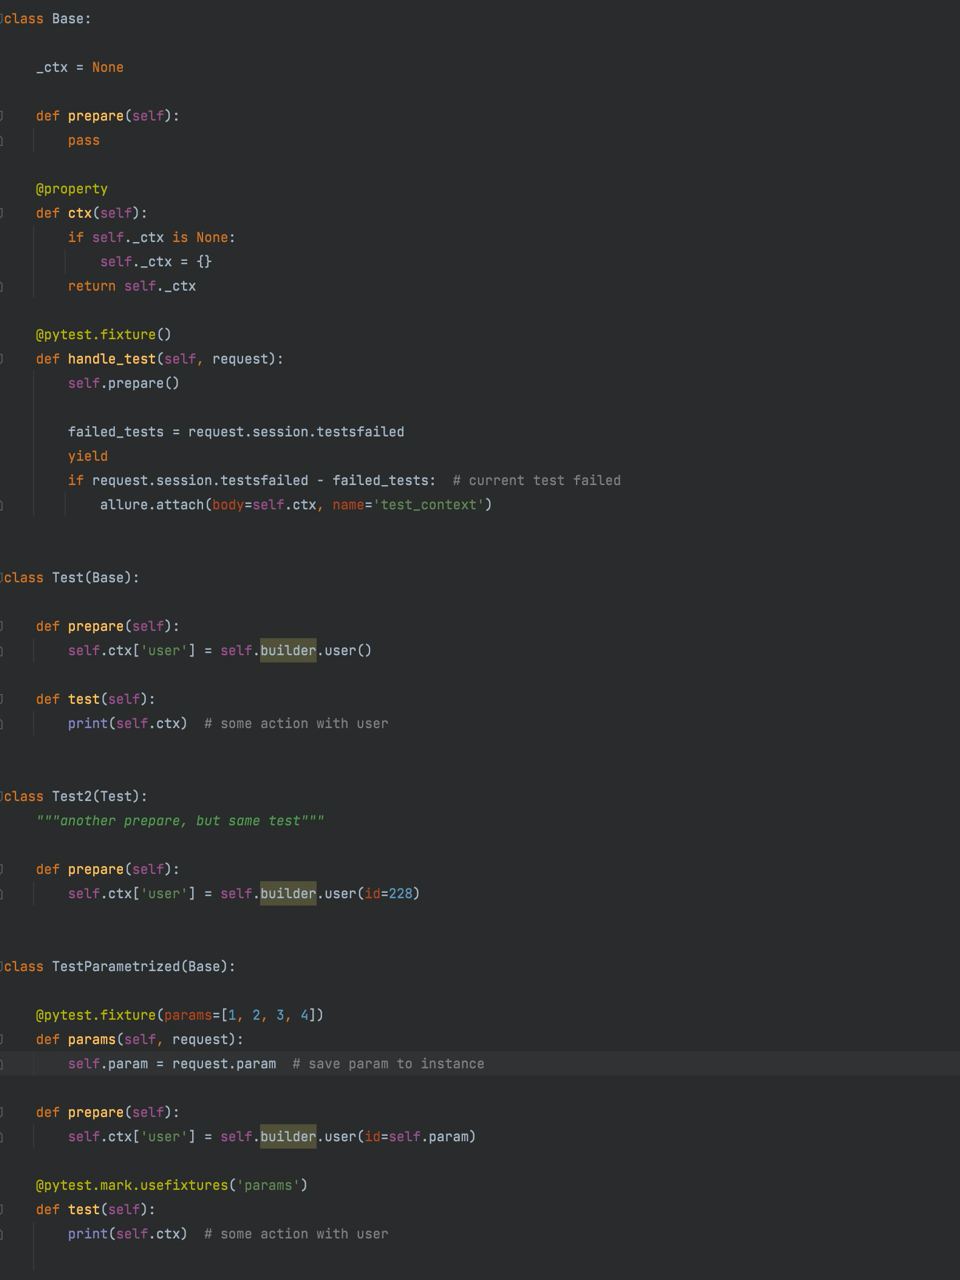Place cursor on '_ctx = None' assignment
Viewport: 960px width, 1280px height.
click(80, 68)
